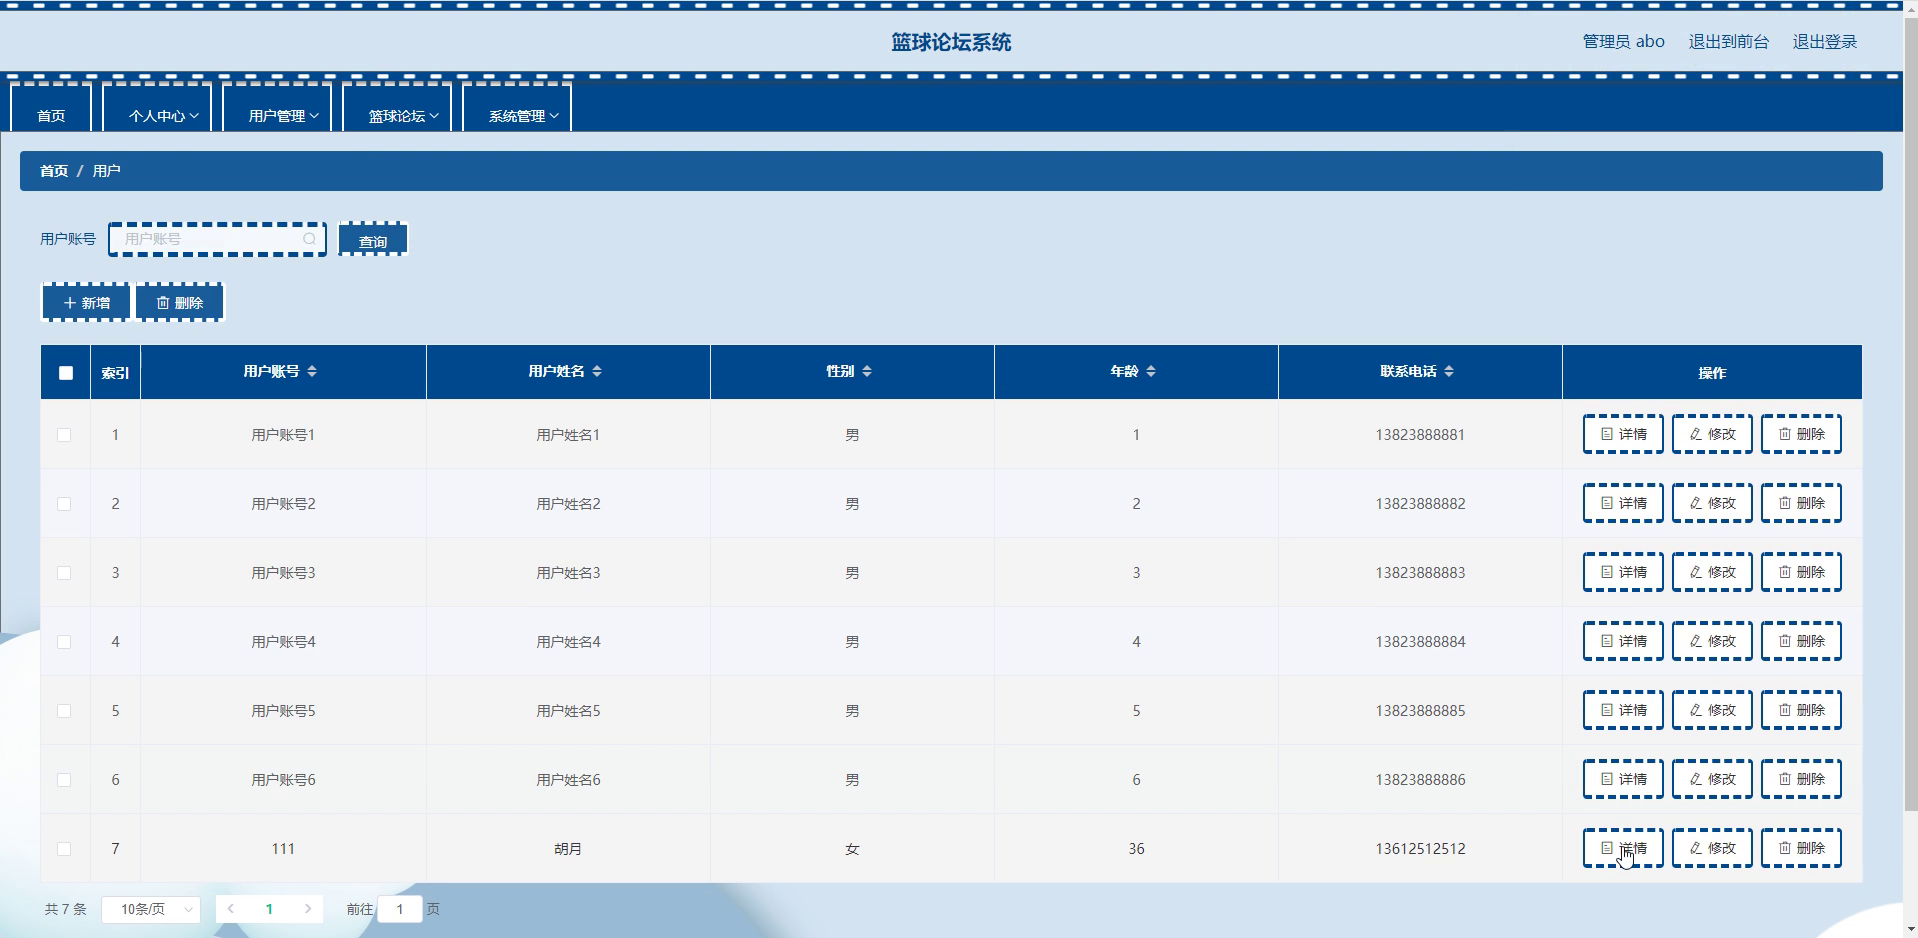The image size is (1918, 938).
Task: Edit 用户账号4 row with 修改
Action: (x=1712, y=641)
